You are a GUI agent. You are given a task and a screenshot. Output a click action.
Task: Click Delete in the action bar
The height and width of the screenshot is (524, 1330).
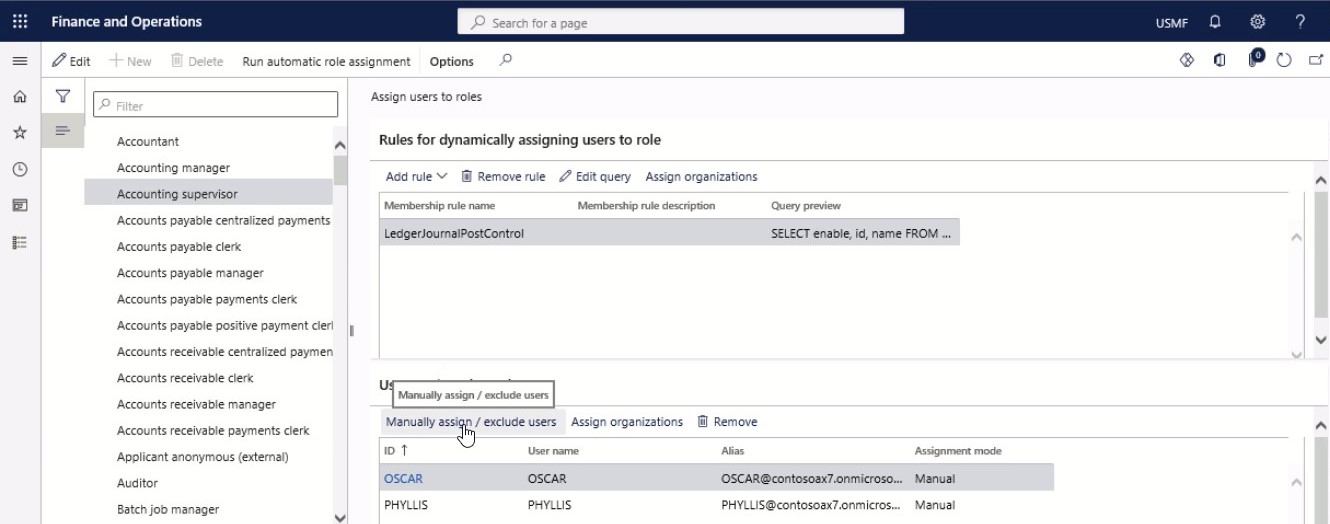pos(197,61)
